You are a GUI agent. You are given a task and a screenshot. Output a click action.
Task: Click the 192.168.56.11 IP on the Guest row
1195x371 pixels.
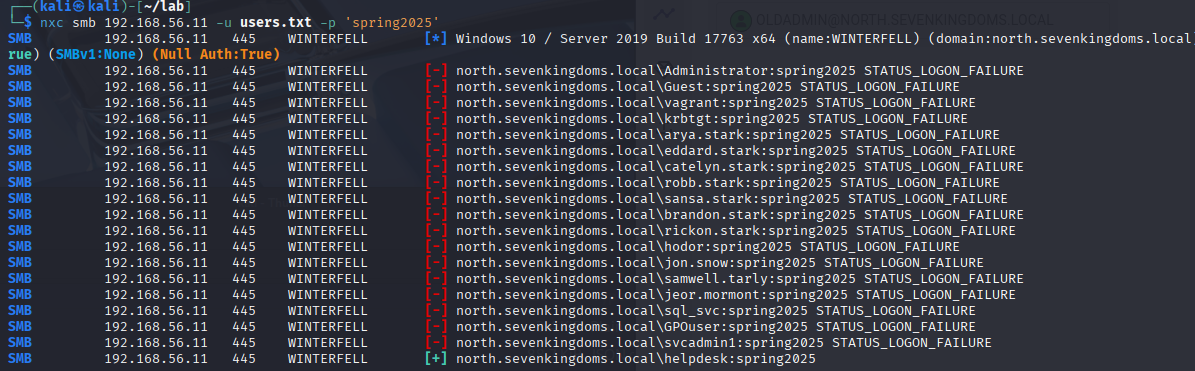tap(155, 87)
